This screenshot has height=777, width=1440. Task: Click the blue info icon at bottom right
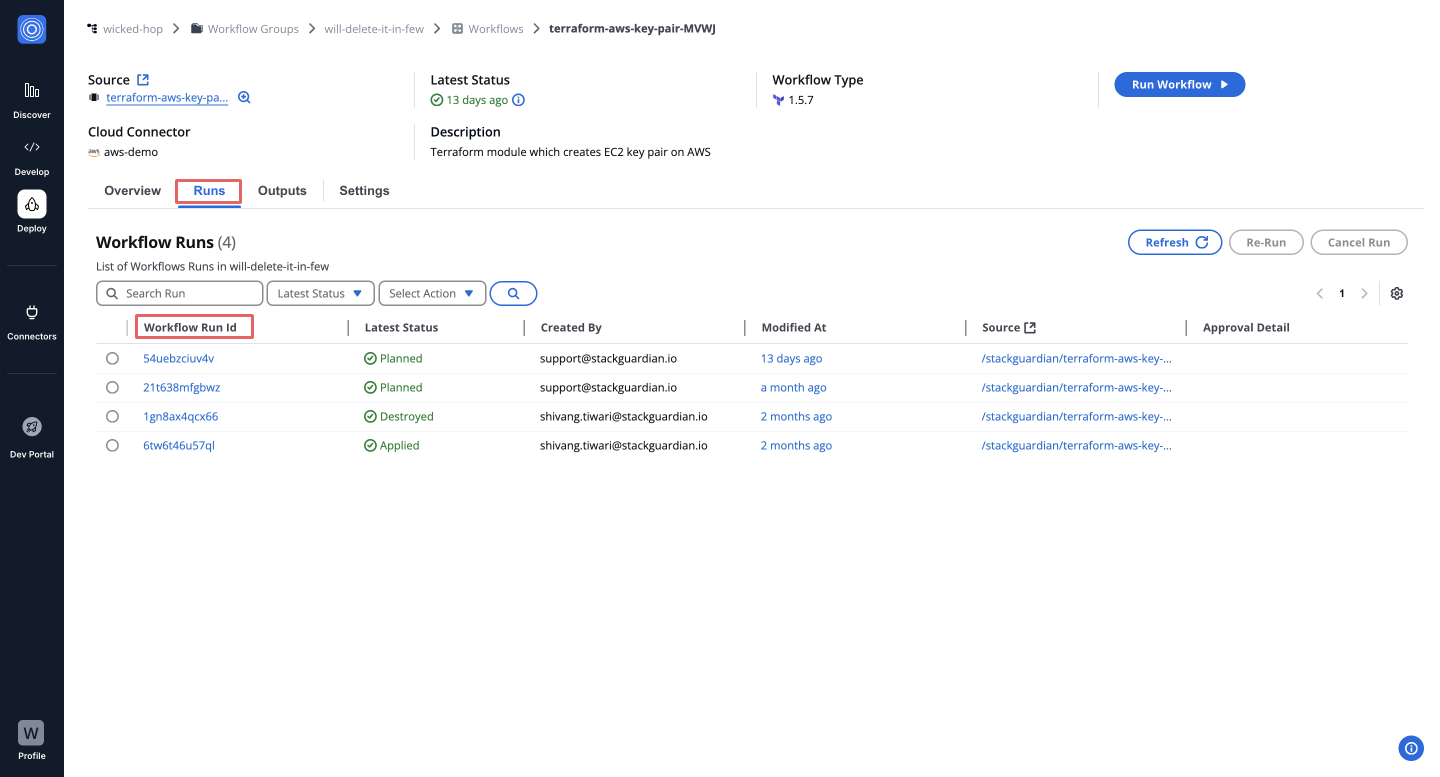pyautogui.click(x=1411, y=748)
